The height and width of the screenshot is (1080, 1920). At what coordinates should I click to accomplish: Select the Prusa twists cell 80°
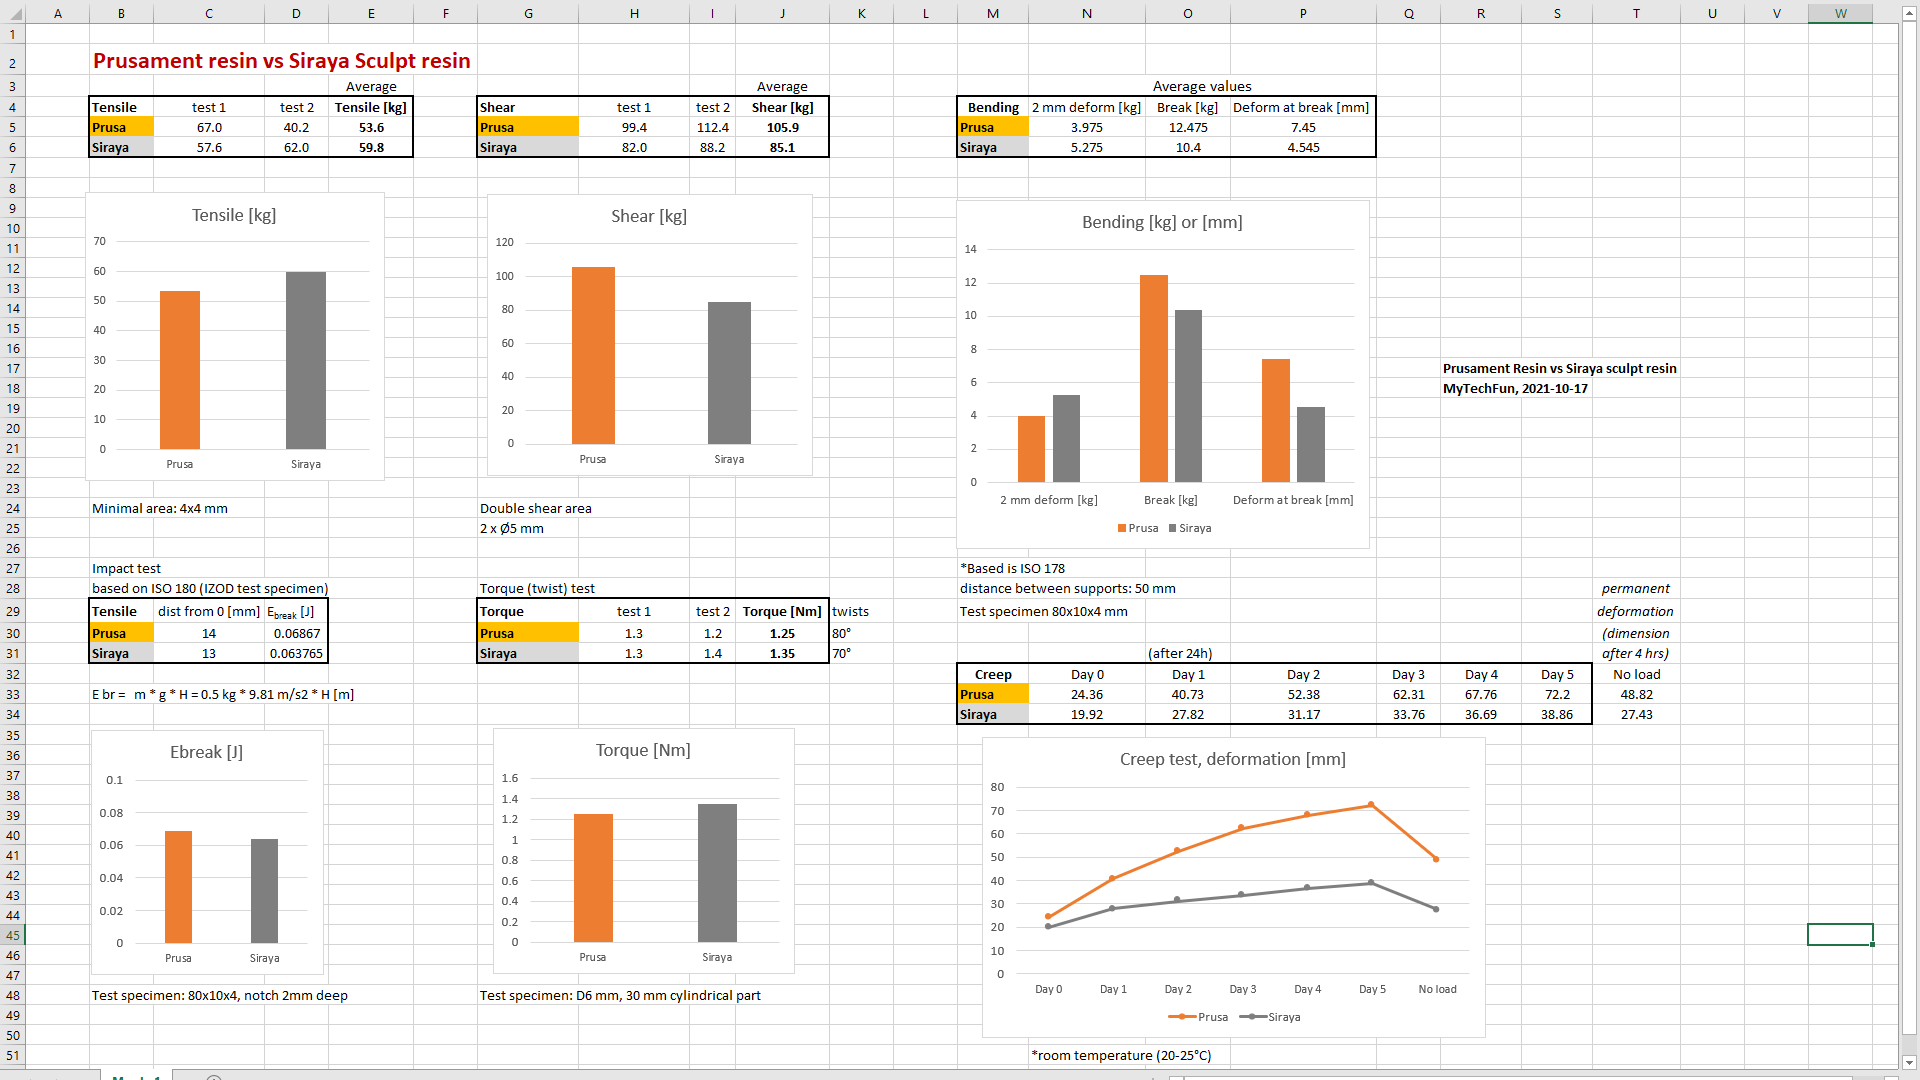pos(842,633)
